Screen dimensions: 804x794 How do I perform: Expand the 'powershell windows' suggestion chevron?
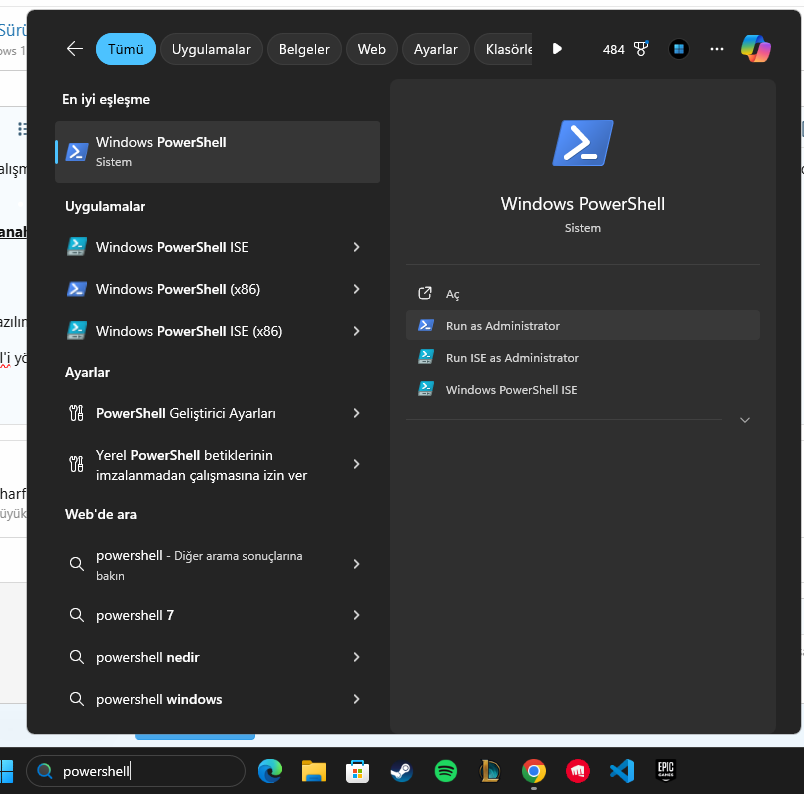pos(356,699)
